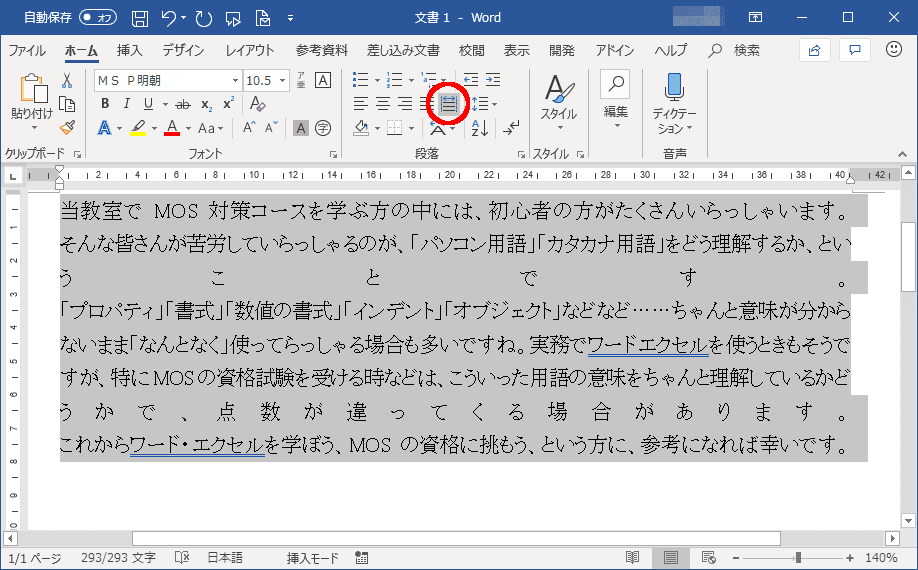Image resolution: width=918 pixels, height=570 pixels.
Task: Toggle Superscript formatting
Action: [x=228, y=104]
